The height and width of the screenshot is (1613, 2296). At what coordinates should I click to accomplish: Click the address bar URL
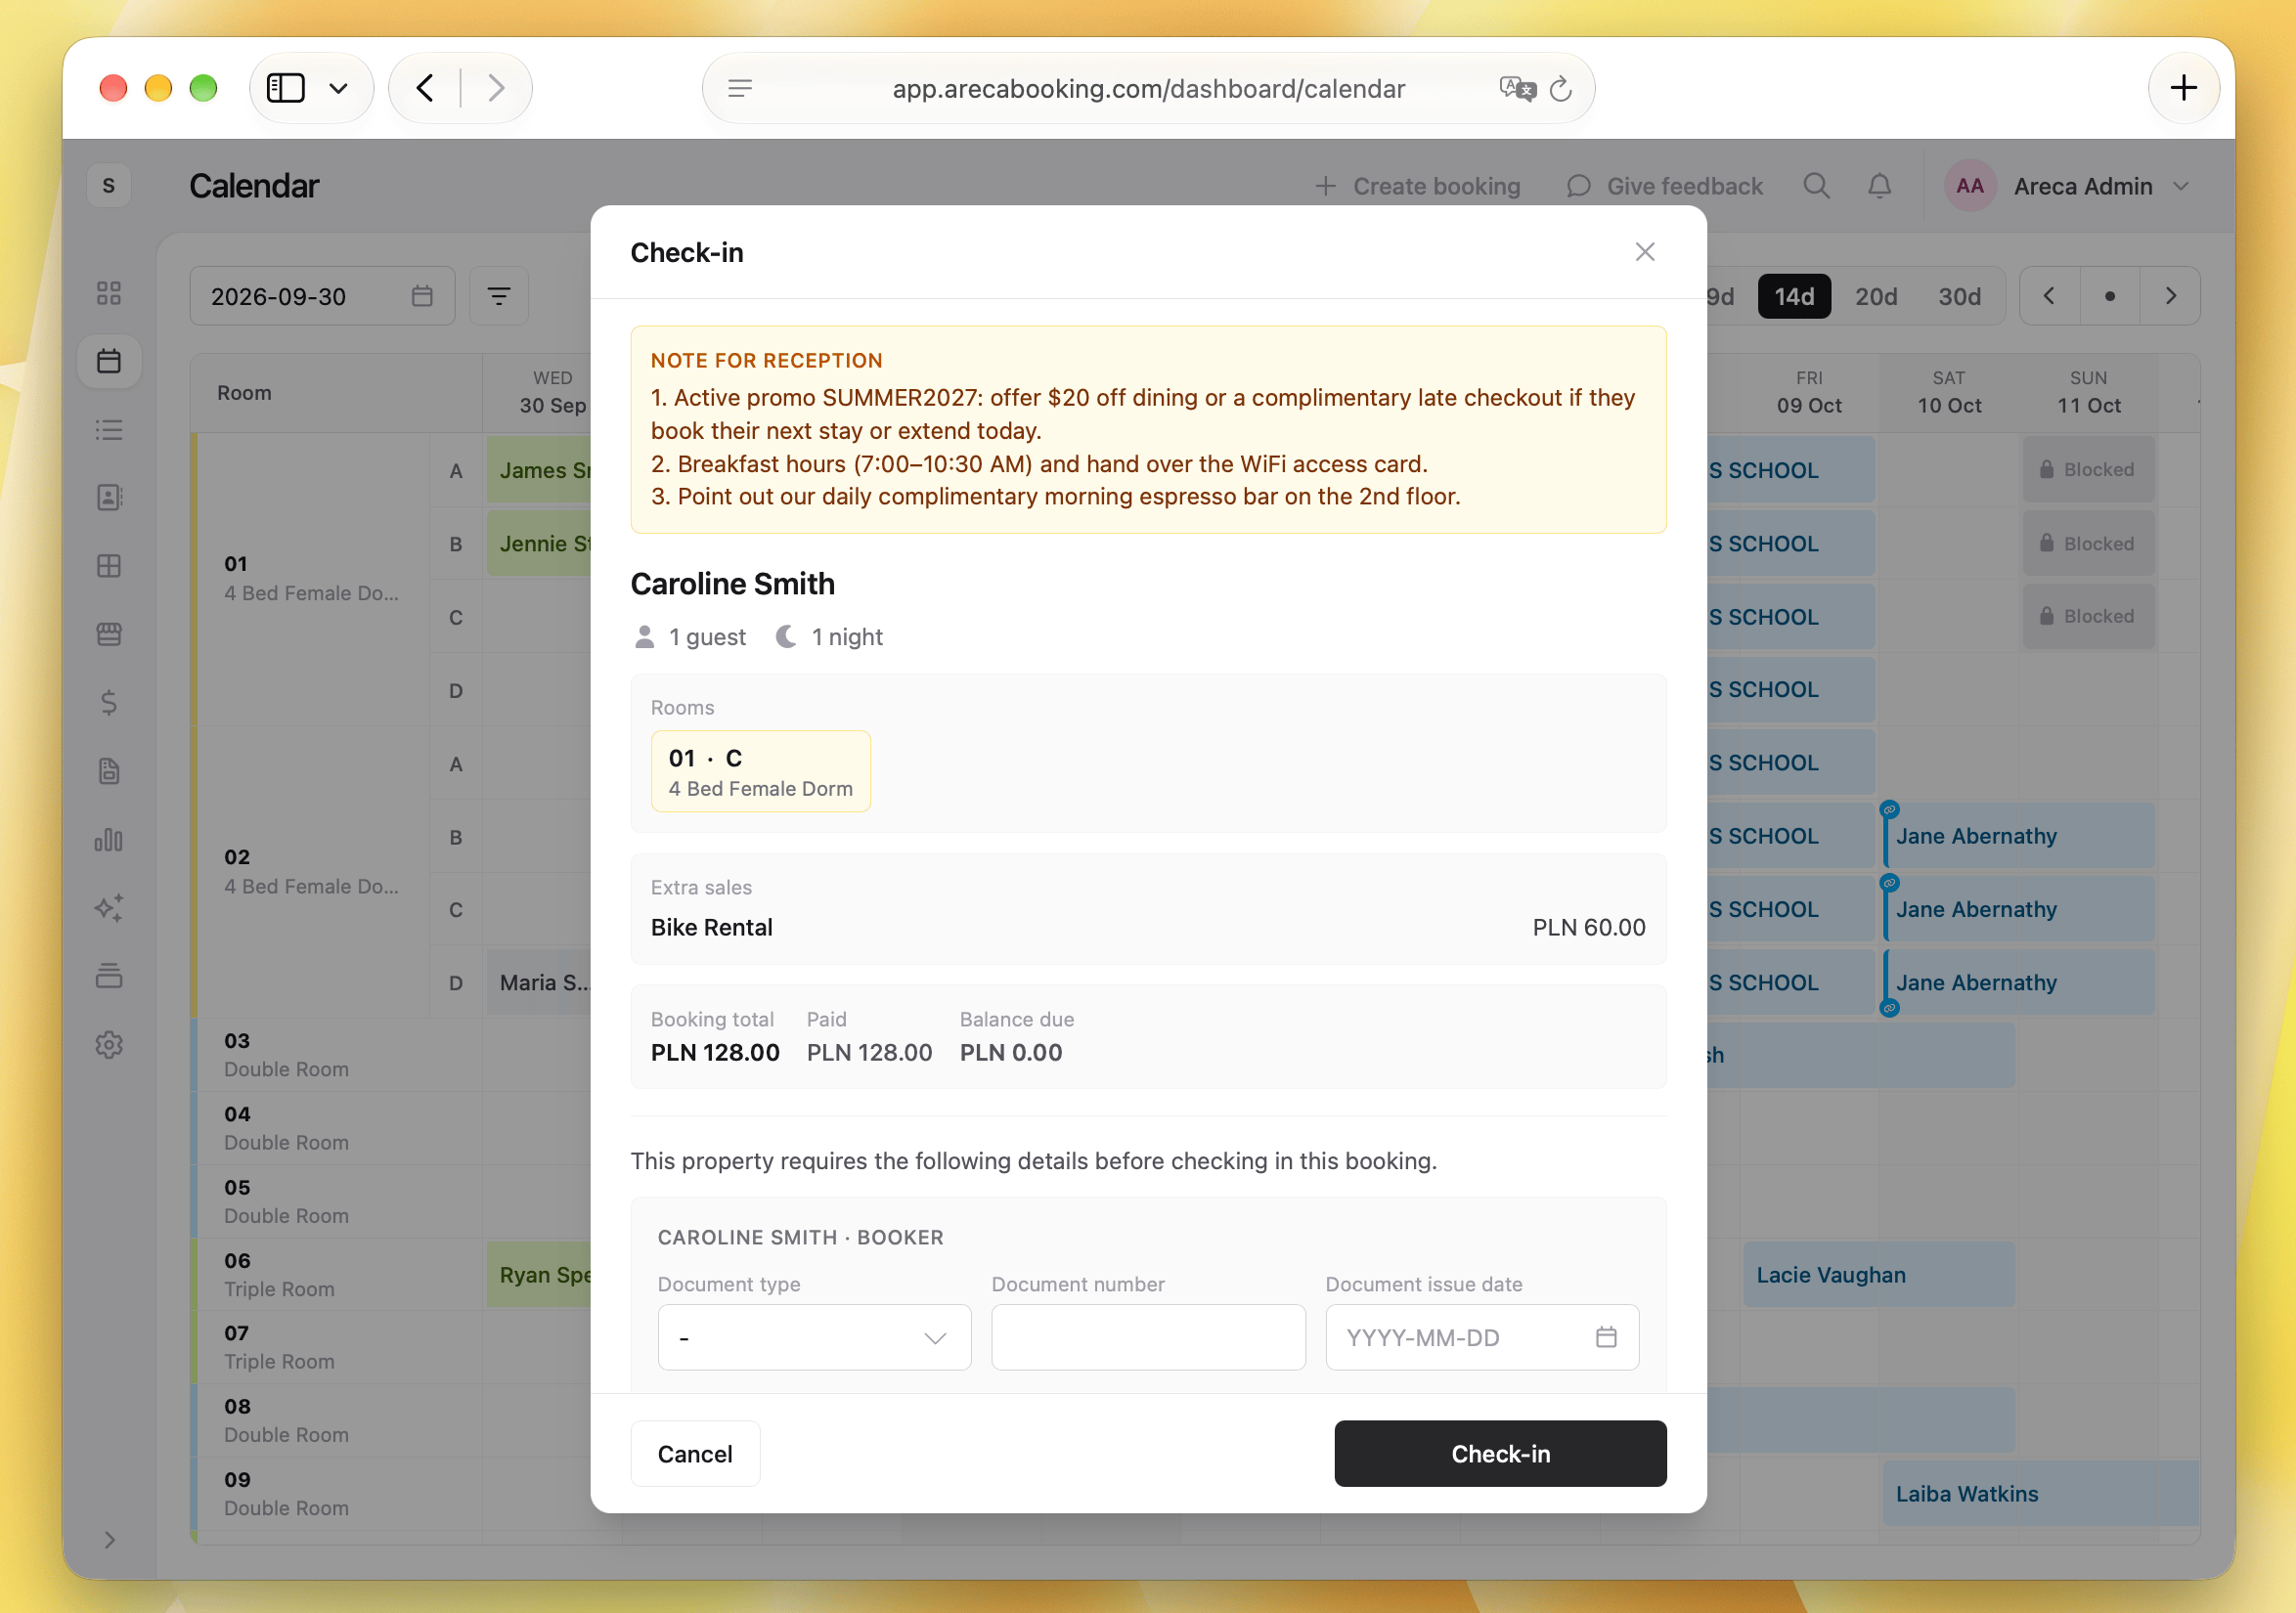tap(1148, 89)
